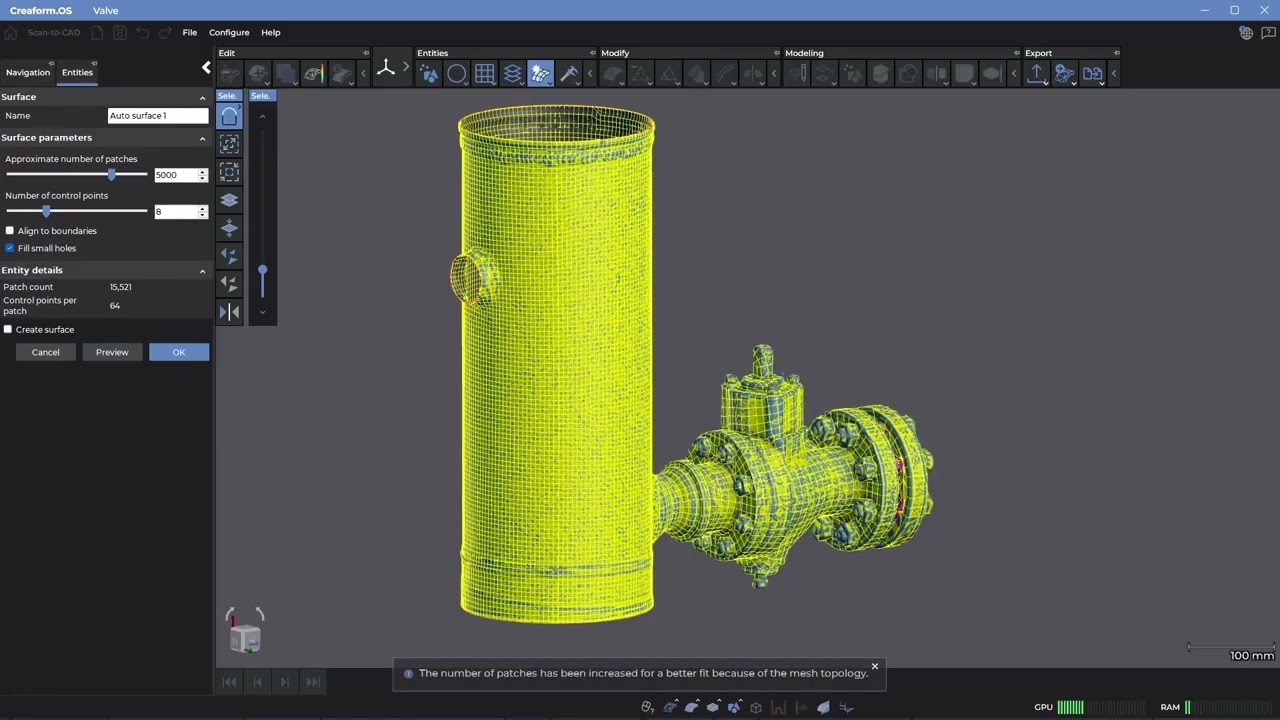Screen dimensions: 1280x720
Task: Collapse the Surface parameters section
Action: [202, 138]
